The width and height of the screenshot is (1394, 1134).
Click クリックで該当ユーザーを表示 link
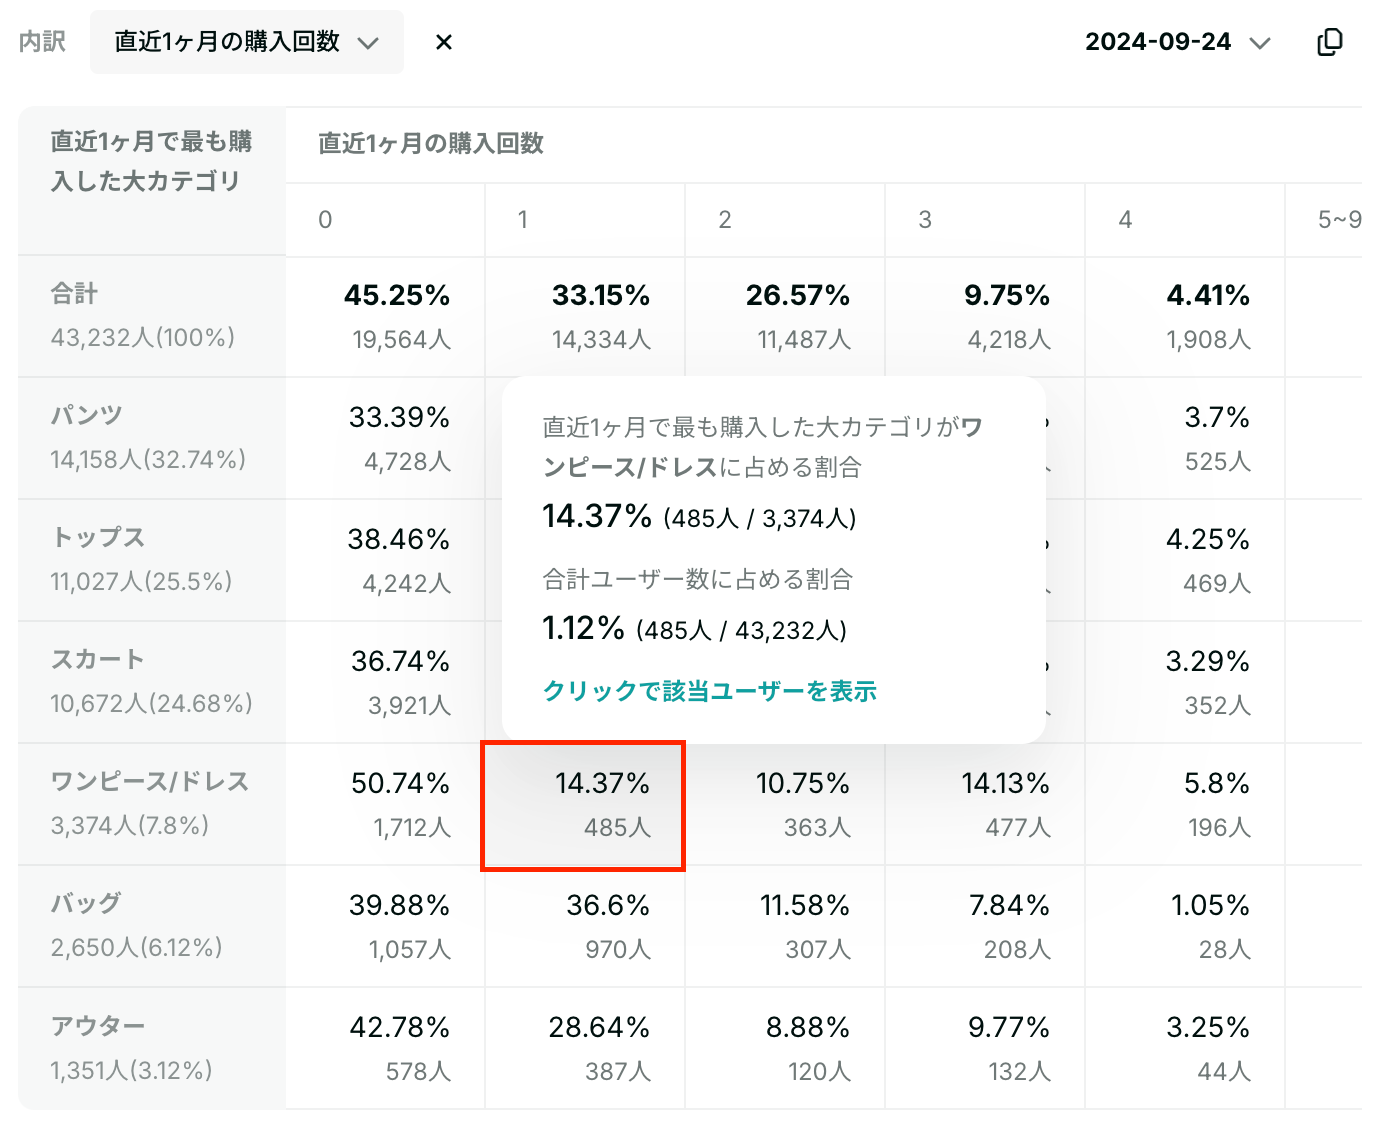[709, 691]
